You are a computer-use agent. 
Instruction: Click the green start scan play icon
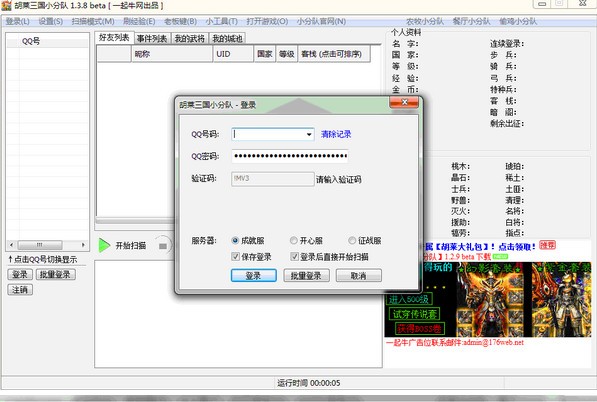(104, 245)
